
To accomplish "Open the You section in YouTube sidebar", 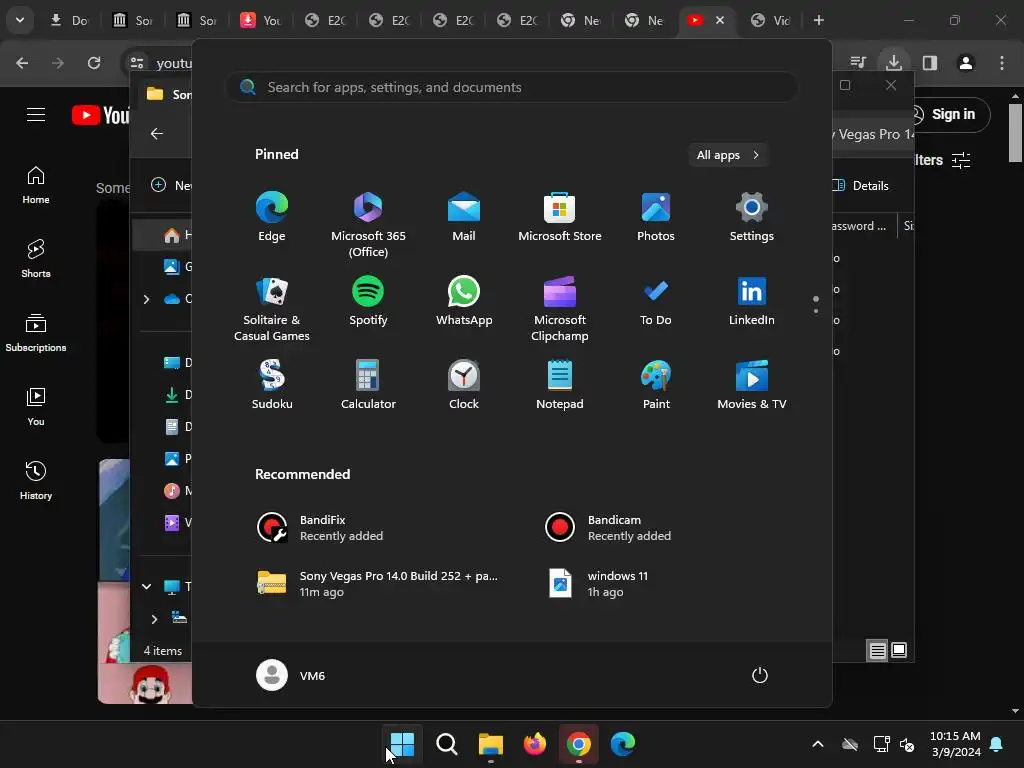I will coord(36,407).
